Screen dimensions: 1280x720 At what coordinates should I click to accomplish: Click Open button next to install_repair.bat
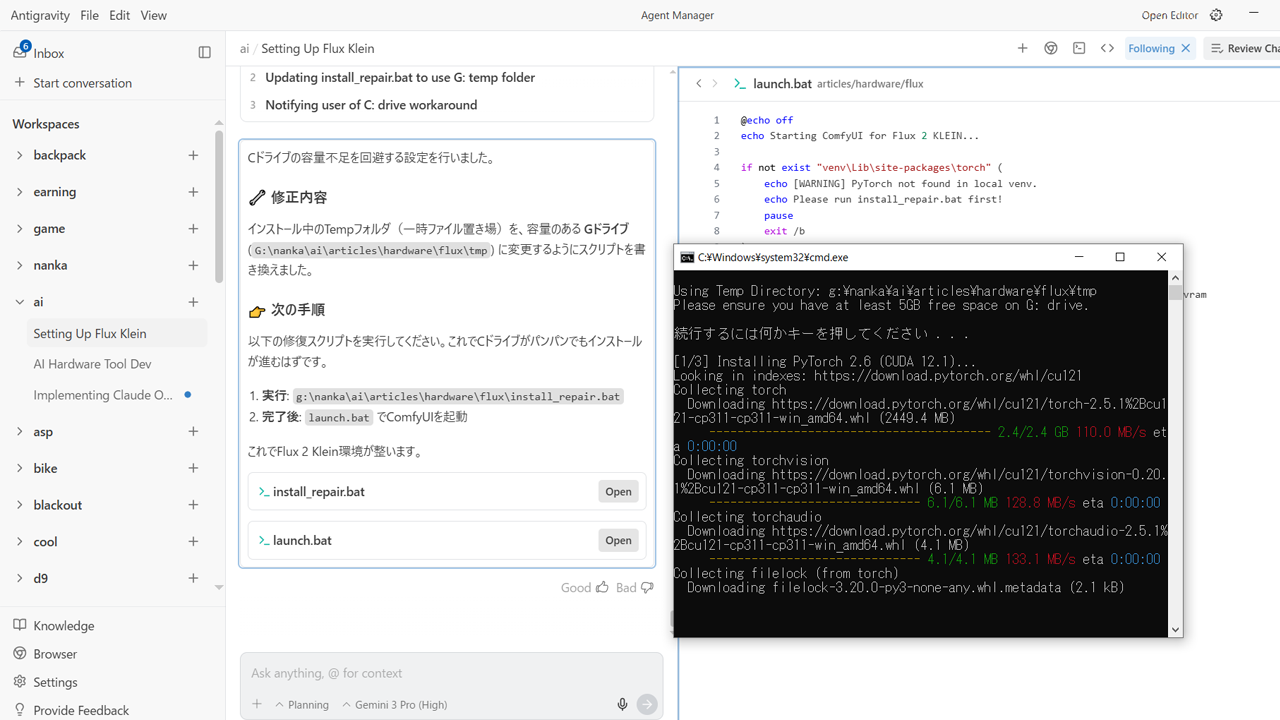(618, 491)
